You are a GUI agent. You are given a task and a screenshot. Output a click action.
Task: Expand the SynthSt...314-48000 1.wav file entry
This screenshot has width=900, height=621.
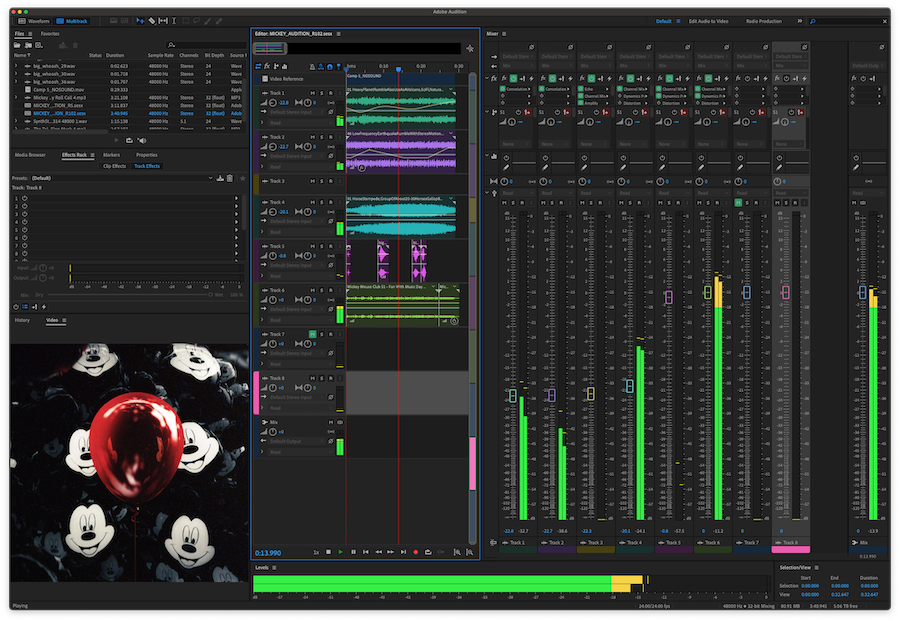point(16,121)
